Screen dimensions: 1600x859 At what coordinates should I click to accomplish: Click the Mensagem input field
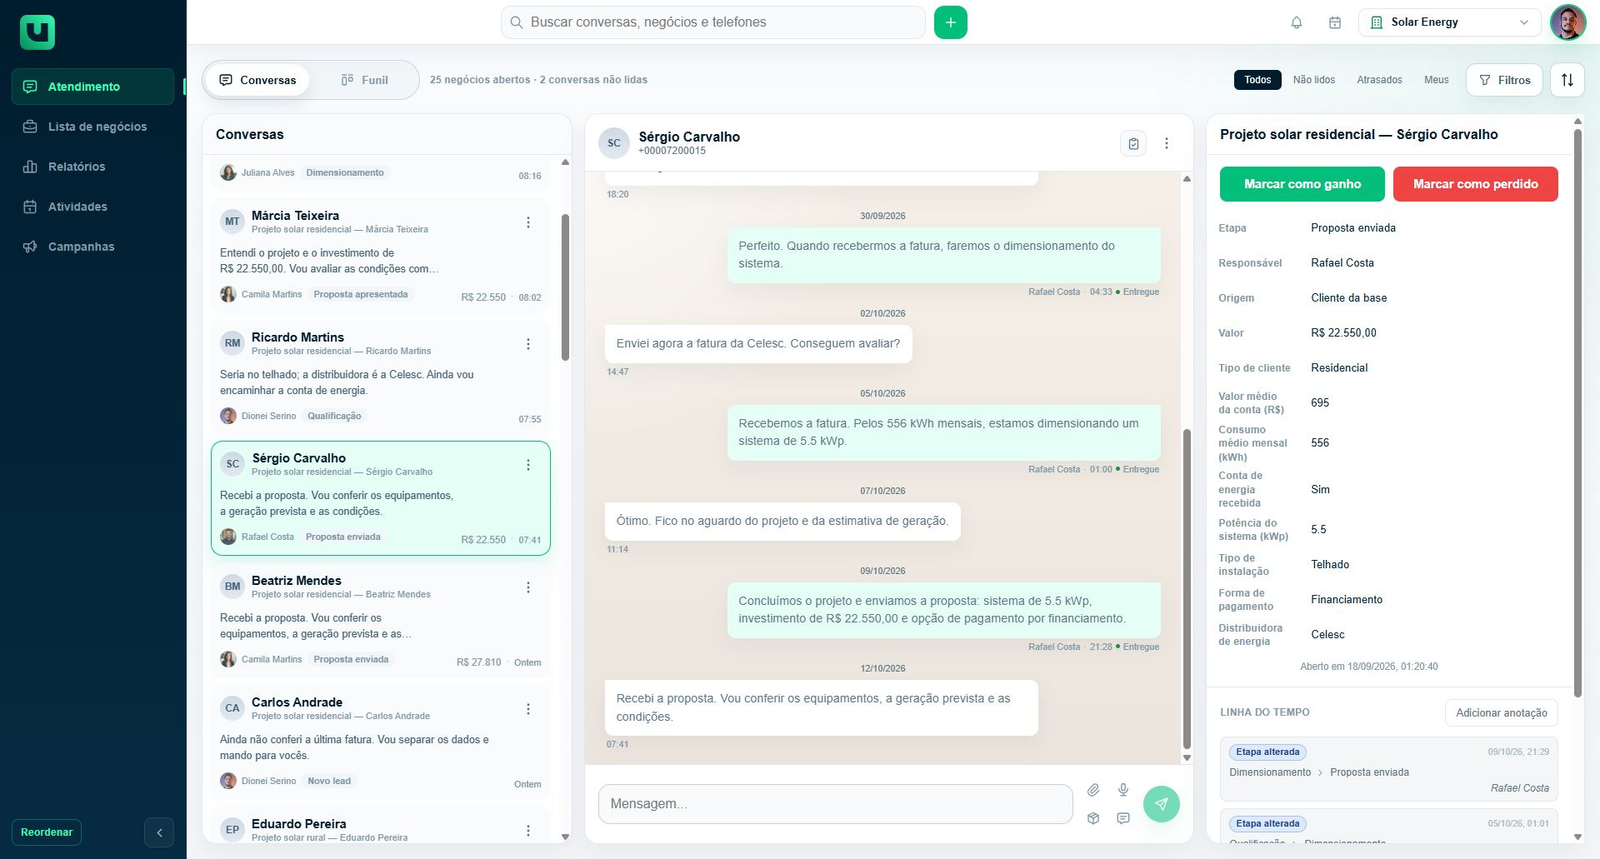click(x=835, y=804)
